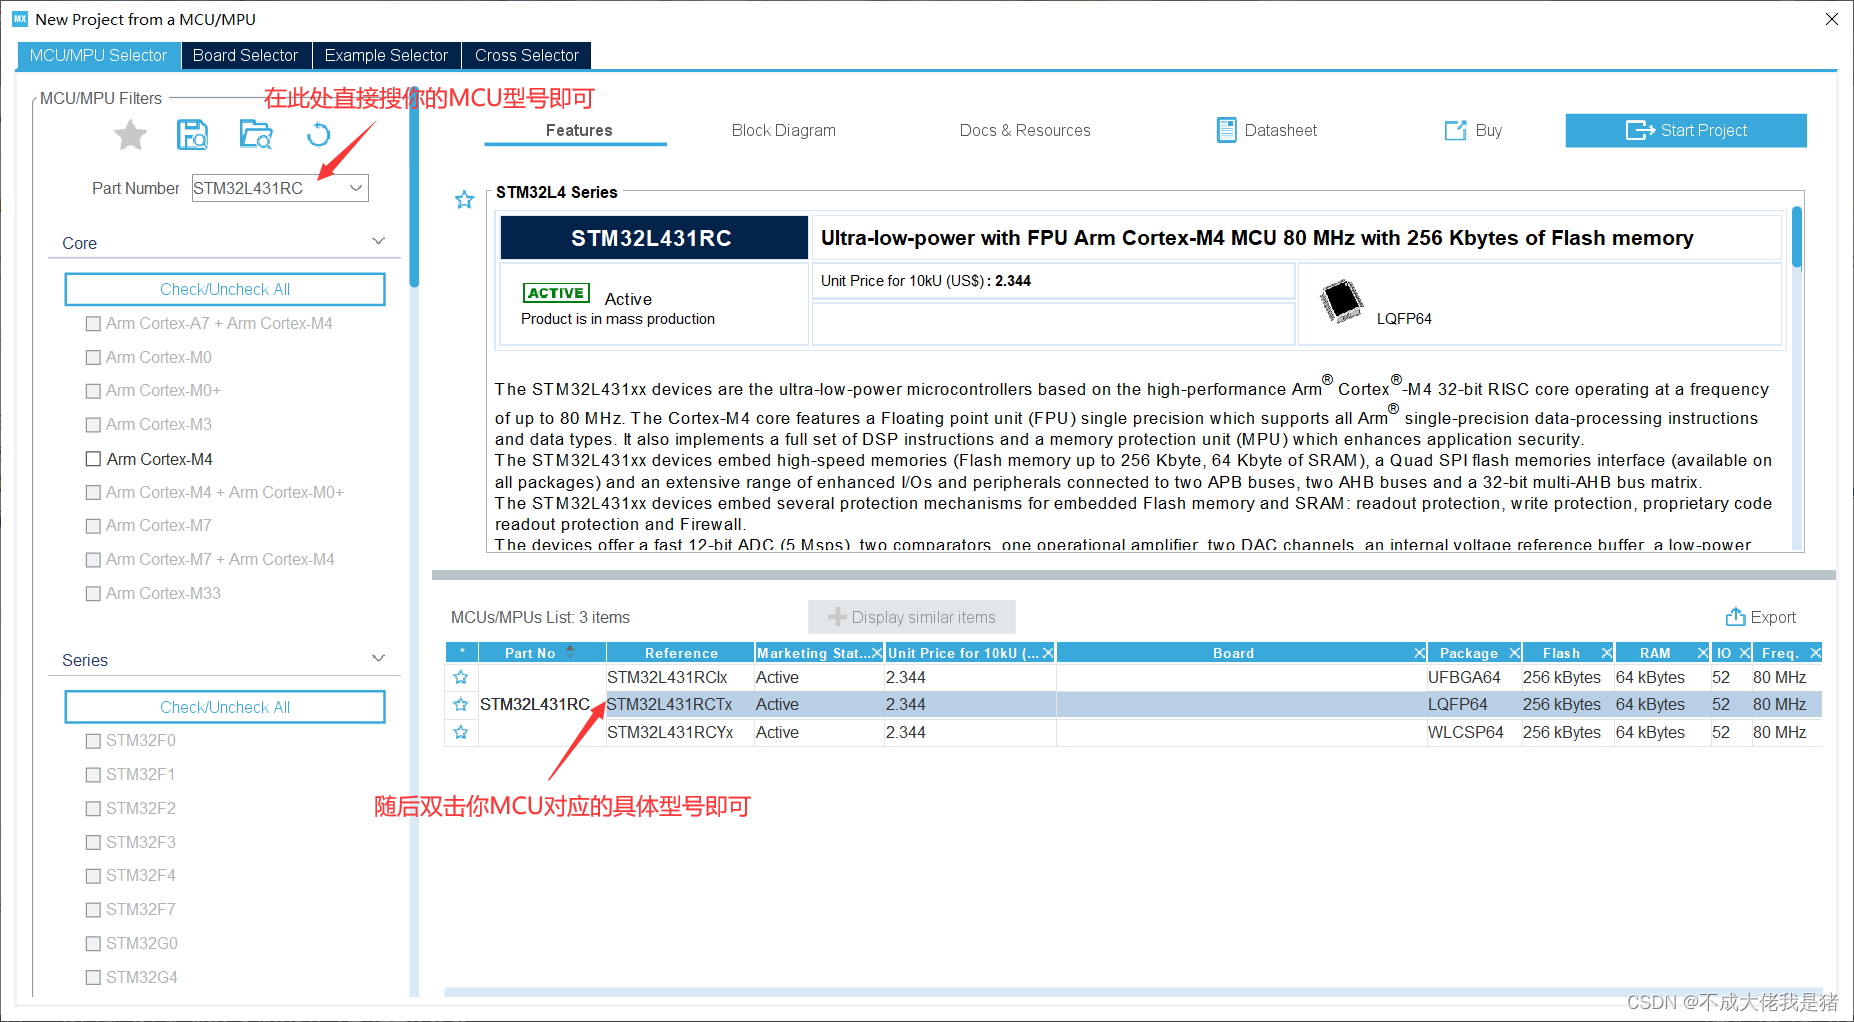Show favorite MCUs with the star icon
This screenshot has width=1854, height=1022.
pyautogui.click(x=130, y=134)
